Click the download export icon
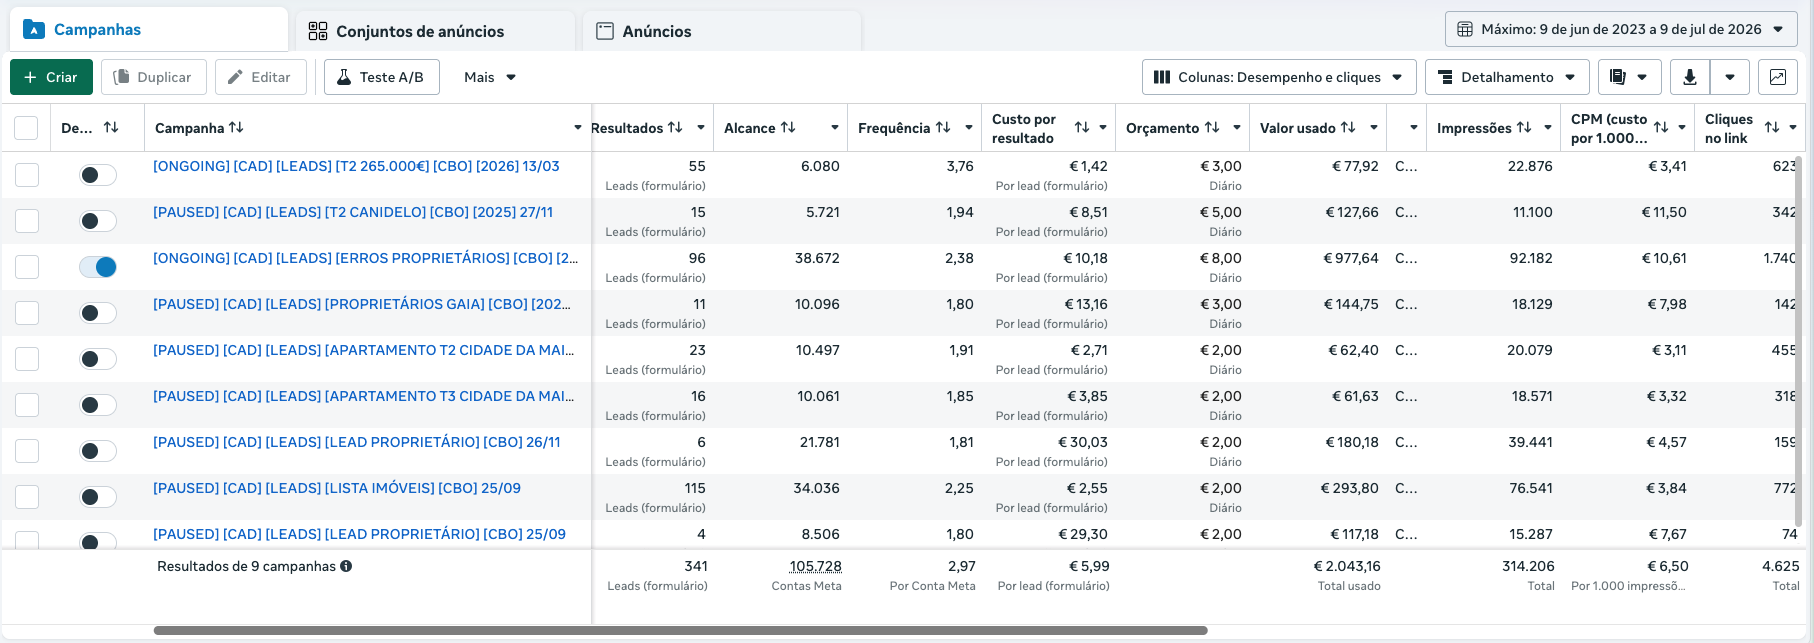 pos(1690,77)
